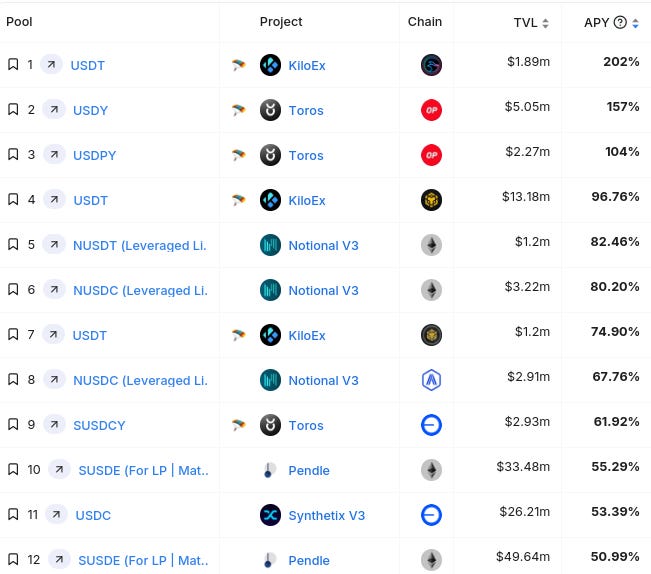651x574 pixels.
Task: Open external link arrow for row 8 NUSDC
Action: coord(54,379)
